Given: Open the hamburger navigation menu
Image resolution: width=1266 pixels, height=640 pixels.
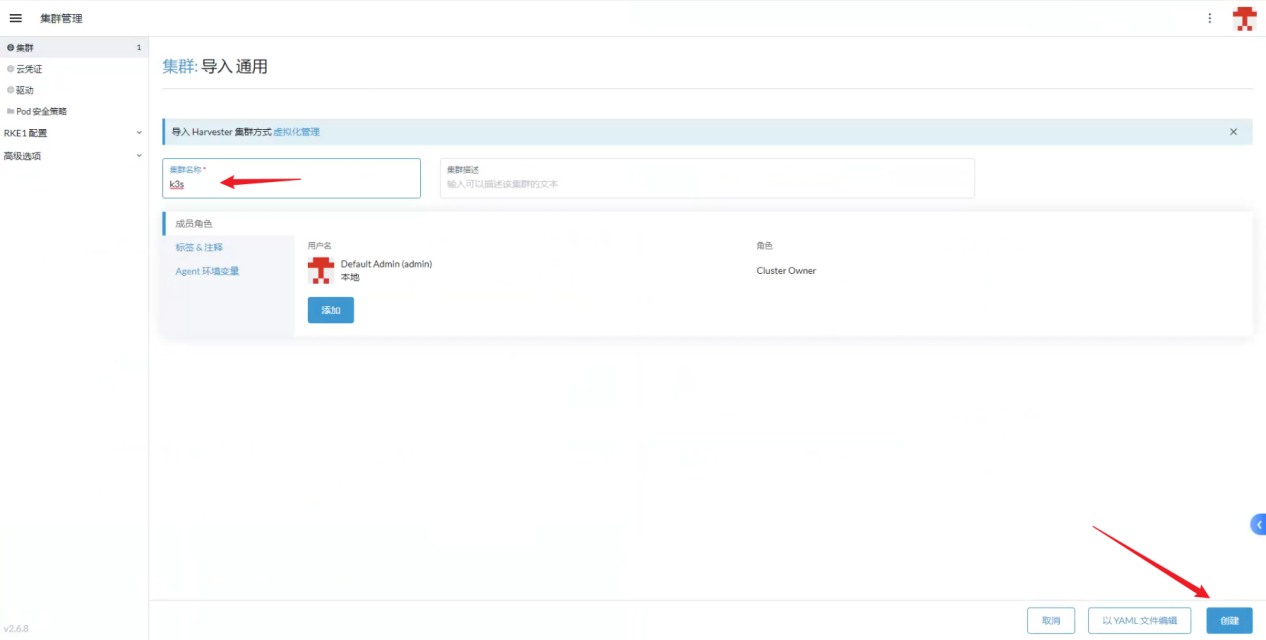Looking at the screenshot, I should point(16,18).
